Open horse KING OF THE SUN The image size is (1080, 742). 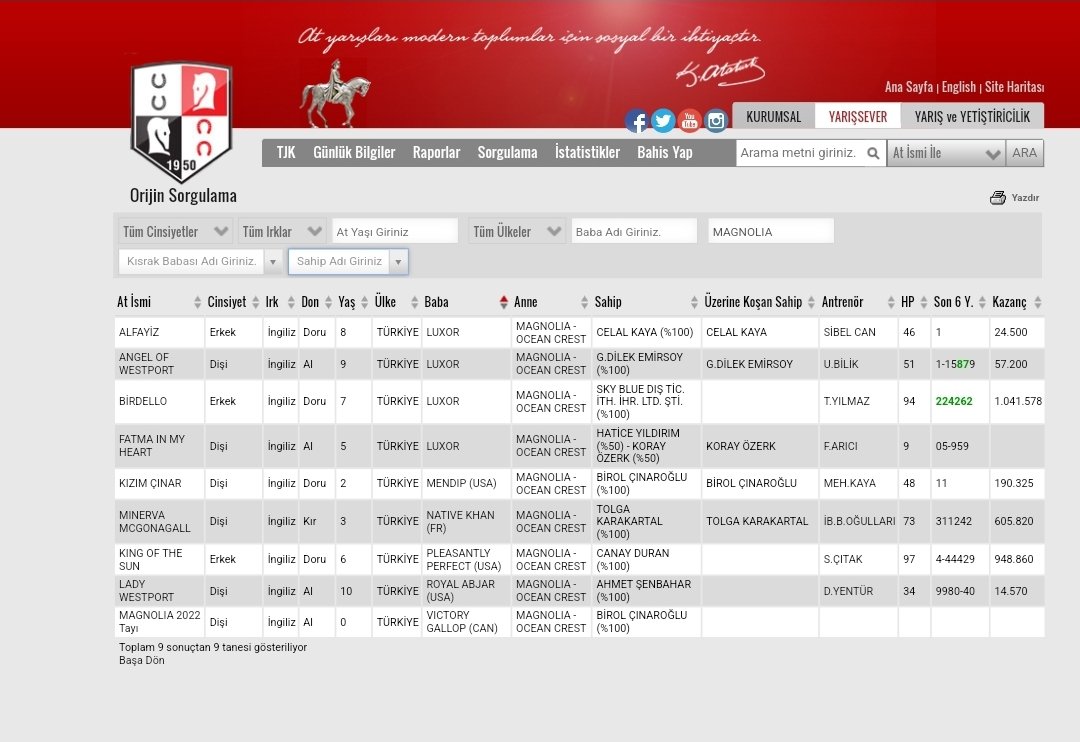[150, 559]
